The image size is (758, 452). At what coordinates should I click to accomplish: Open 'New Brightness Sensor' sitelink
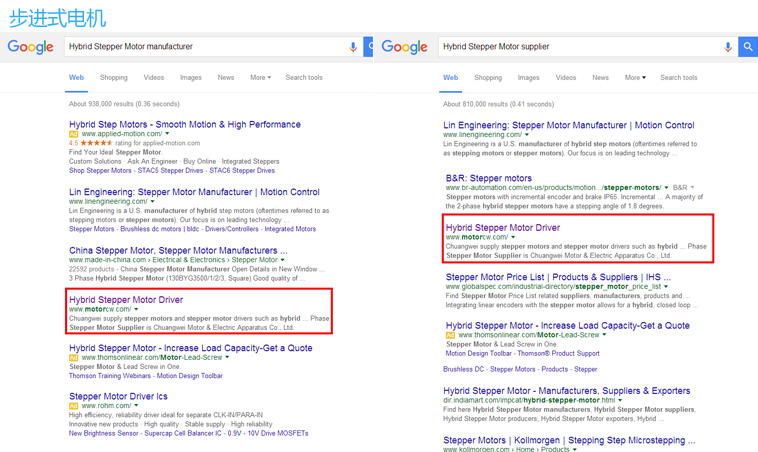103,434
